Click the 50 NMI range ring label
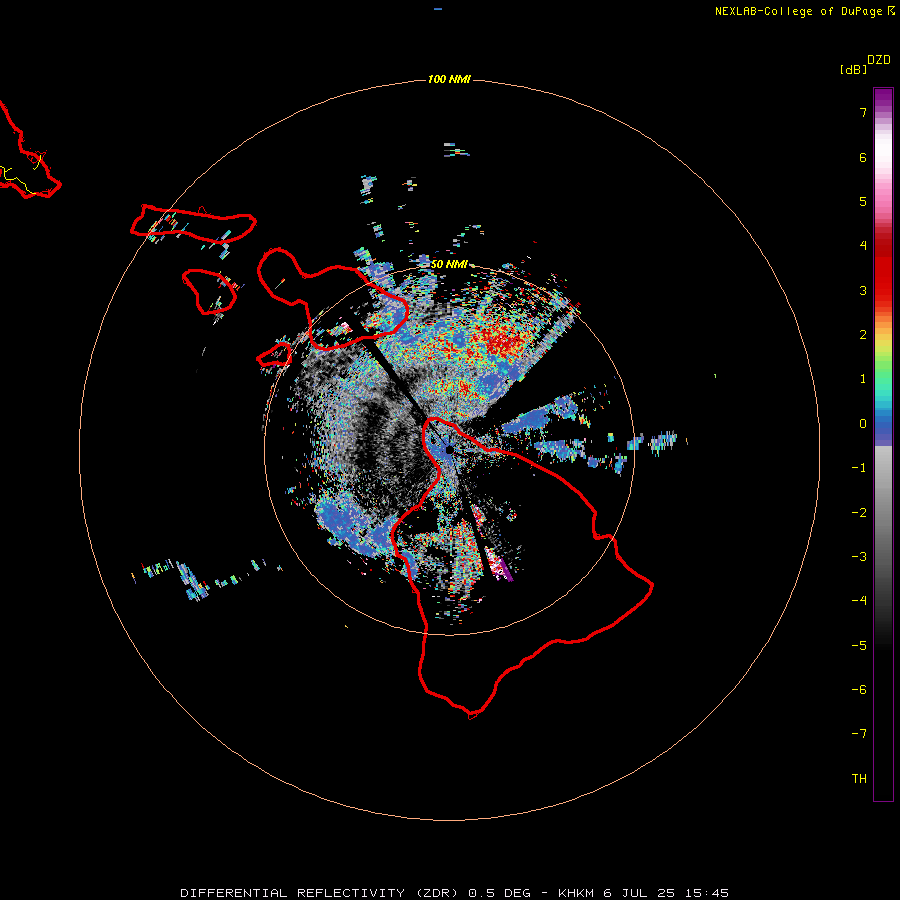 point(449,264)
